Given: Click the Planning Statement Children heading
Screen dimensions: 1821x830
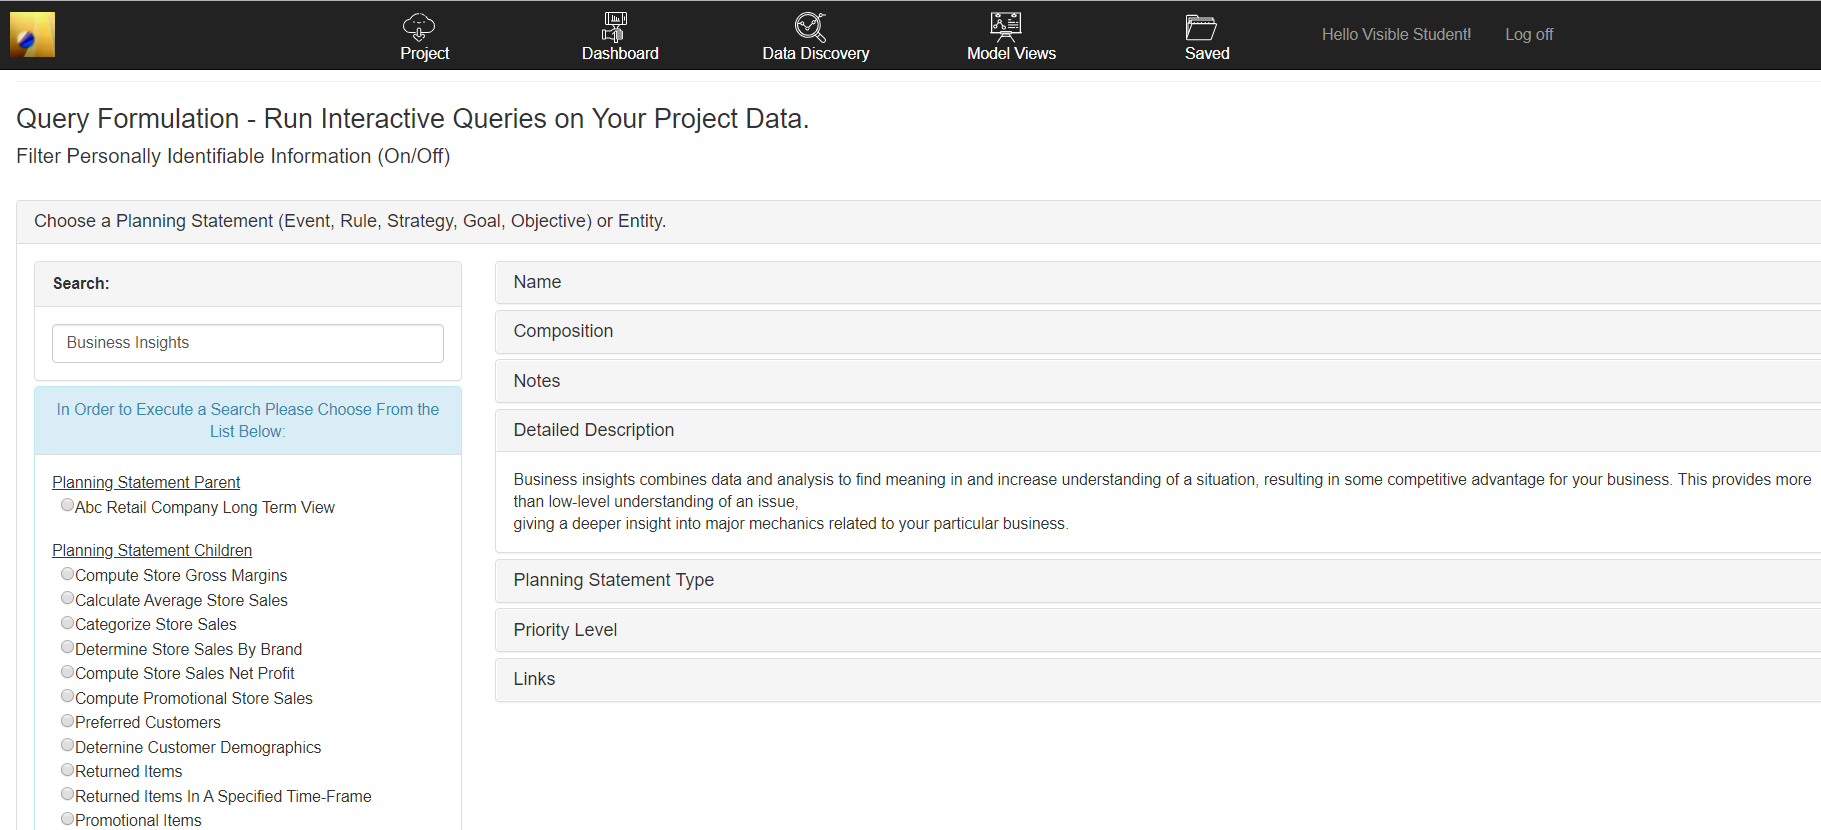Looking at the screenshot, I should pos(152,551).
